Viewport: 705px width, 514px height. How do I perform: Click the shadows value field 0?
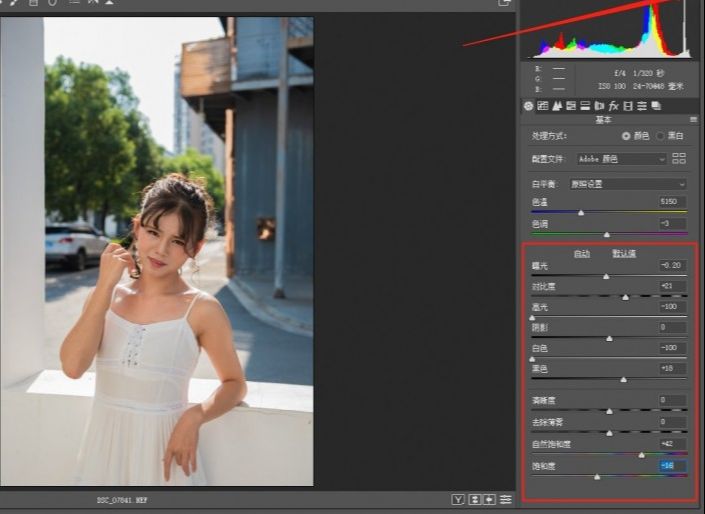click(x=672, y=327)
